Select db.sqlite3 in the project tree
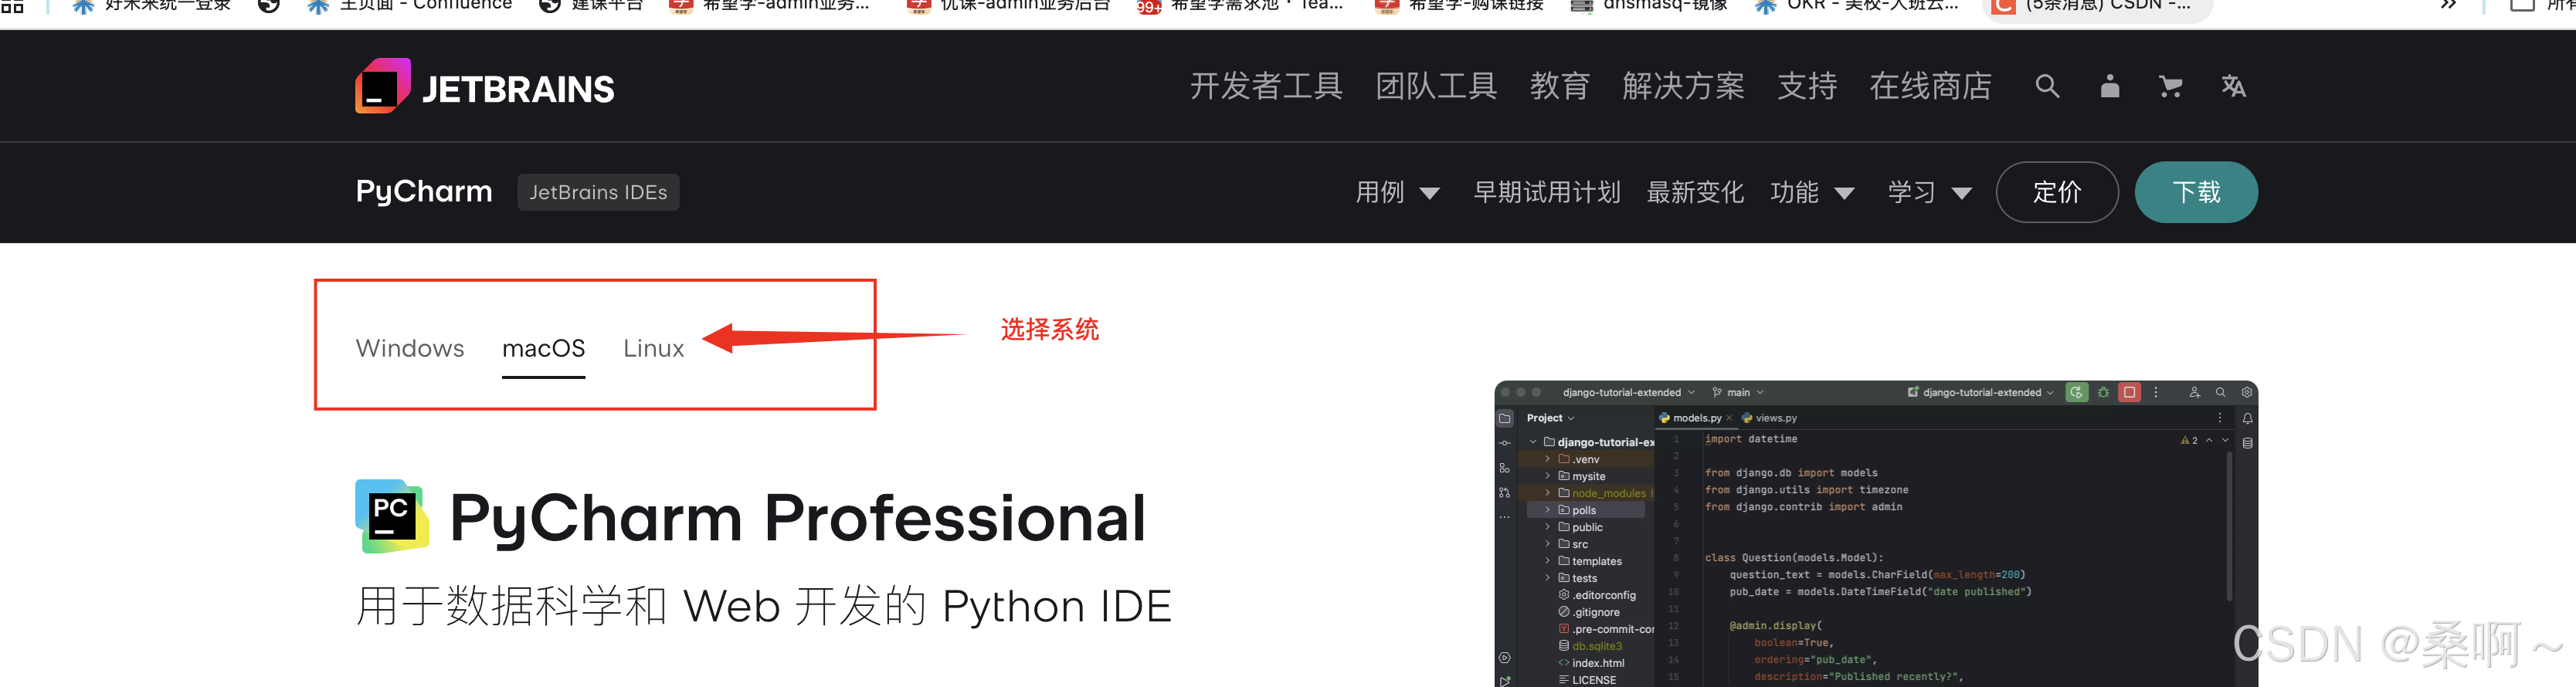Viewport: 2576px width, 687px height. pyautogui.click(x=1590, y=646)
